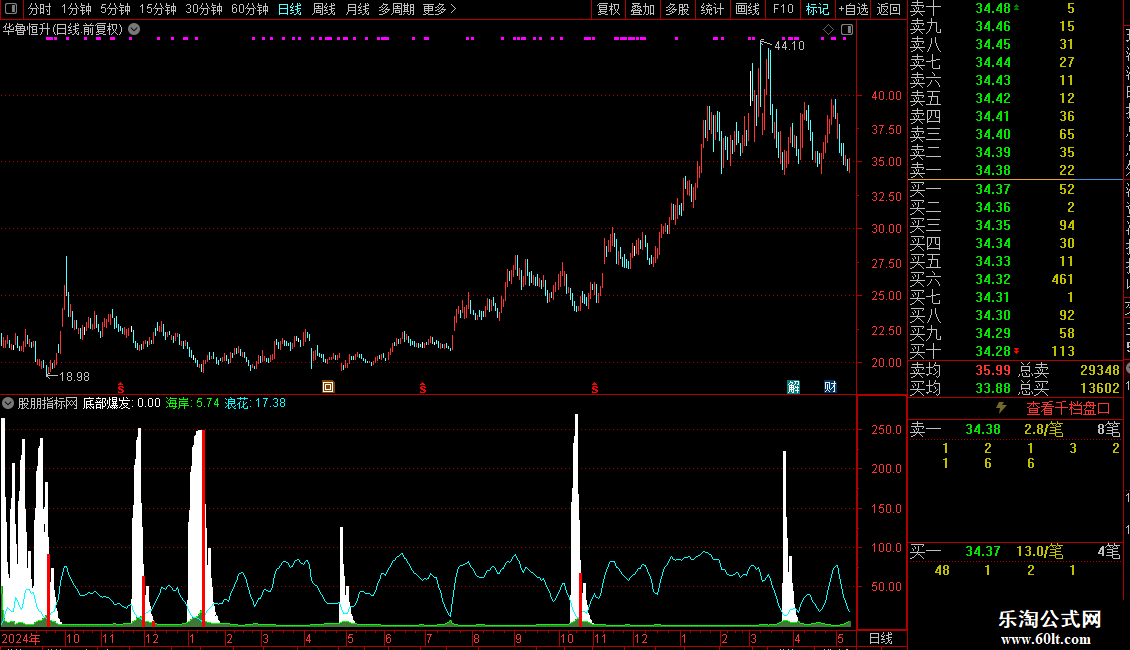The image size is (1130, 650).
Task: Click the S marker near July
Action: pyautogui.click(x=423, y=388)
